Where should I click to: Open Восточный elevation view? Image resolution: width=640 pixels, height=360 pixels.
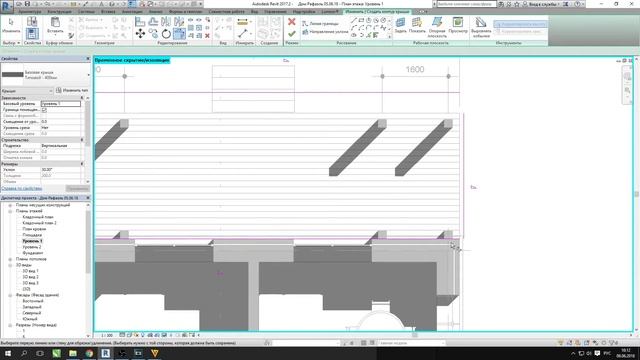33,301
